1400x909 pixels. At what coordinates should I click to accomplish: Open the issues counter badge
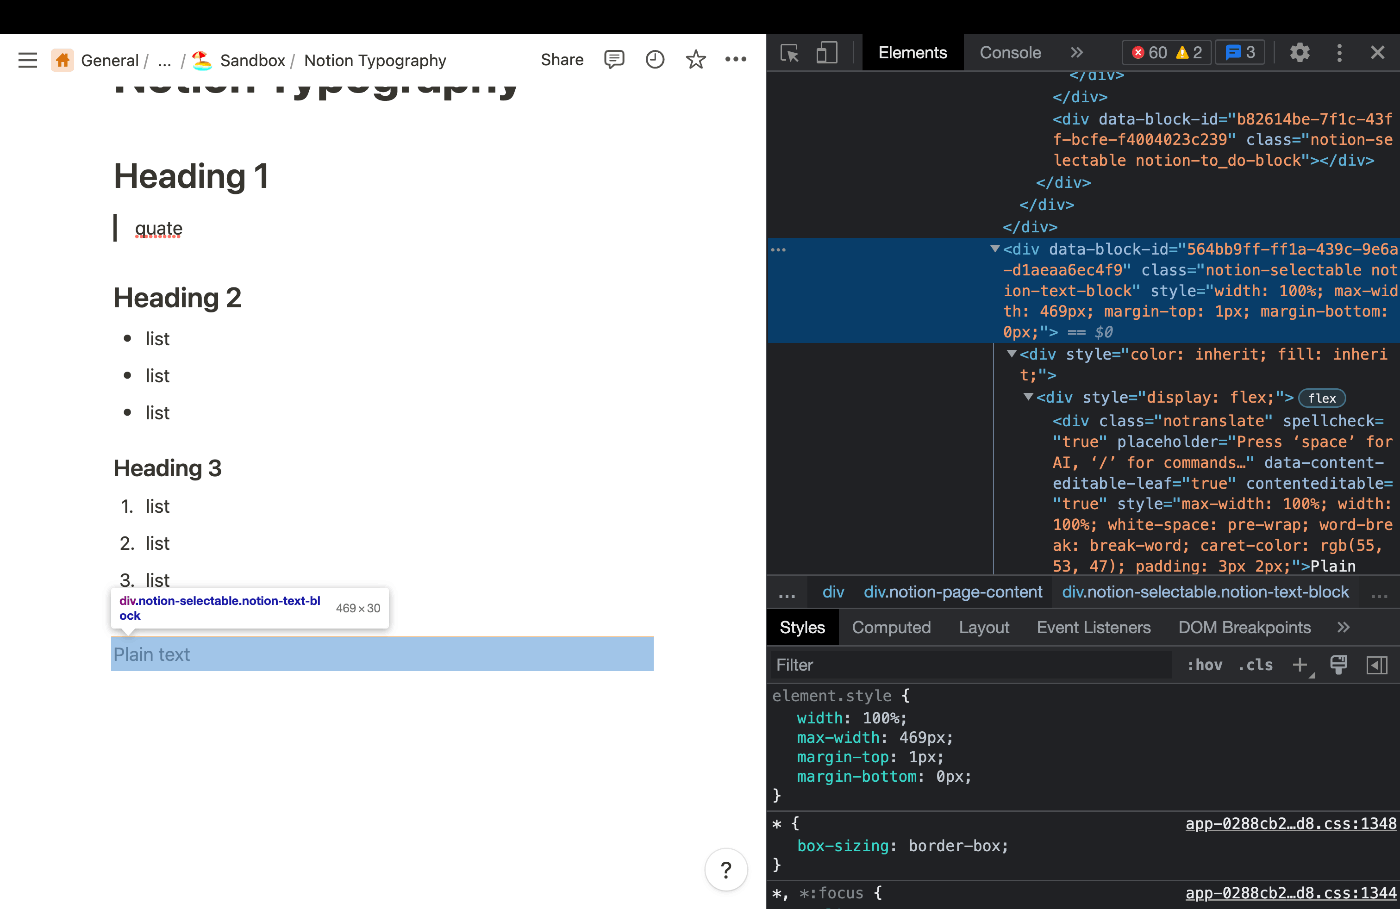1240,53
